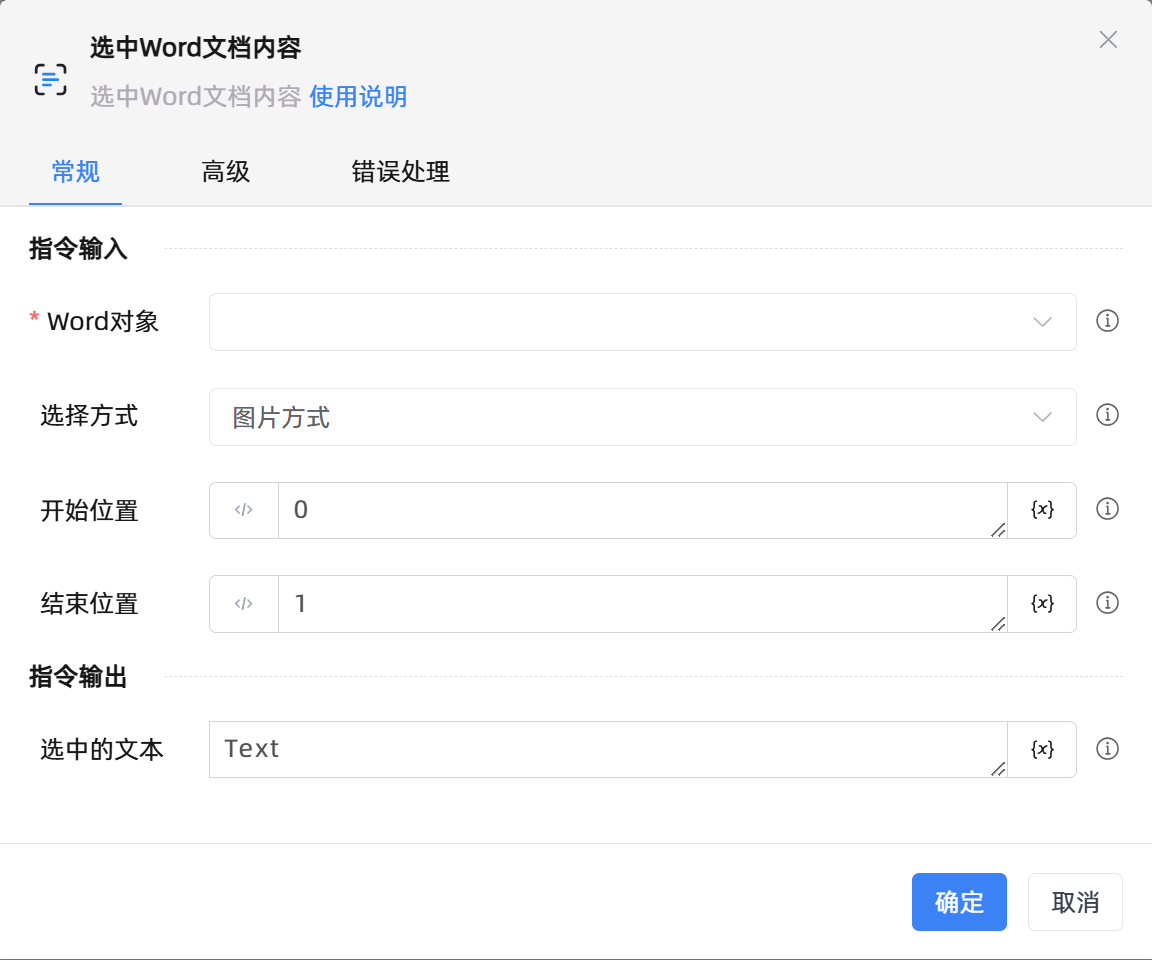Switch to the 常规 tab
This screenshot has width=1152, height=960.
point(76,171)
